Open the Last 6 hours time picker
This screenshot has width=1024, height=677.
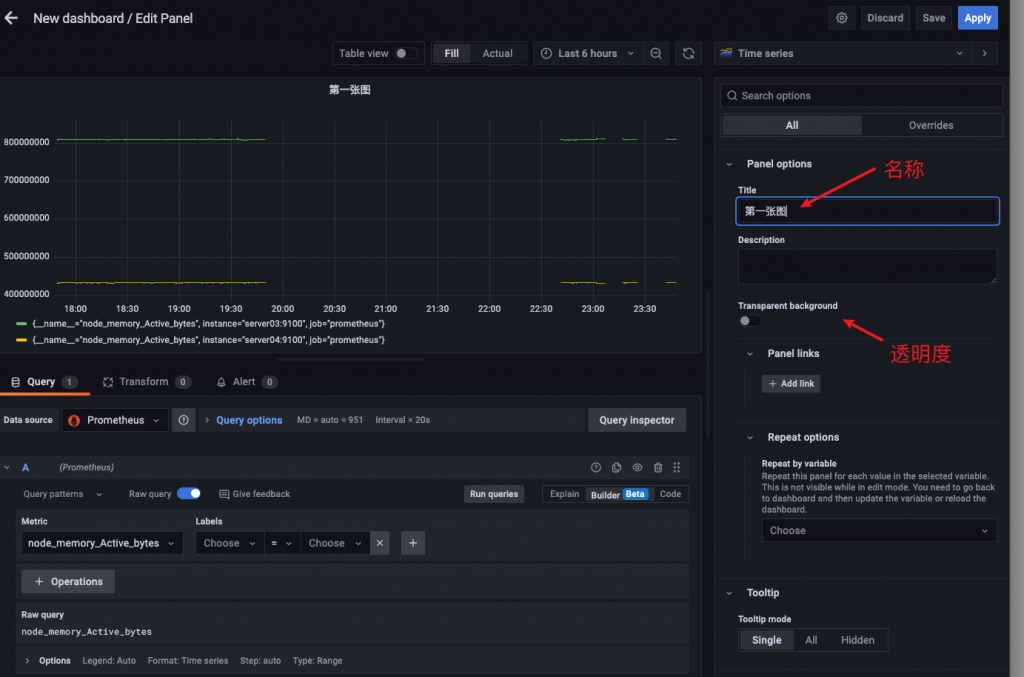(x=587, y=54)
